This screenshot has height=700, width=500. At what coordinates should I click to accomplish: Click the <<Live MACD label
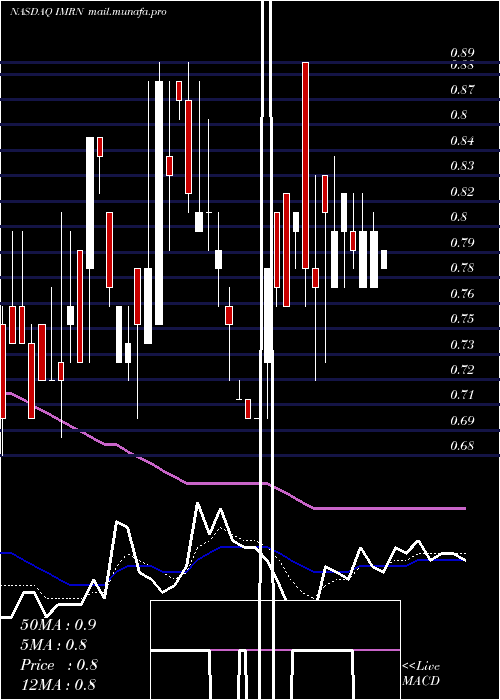tap(421, 674)
